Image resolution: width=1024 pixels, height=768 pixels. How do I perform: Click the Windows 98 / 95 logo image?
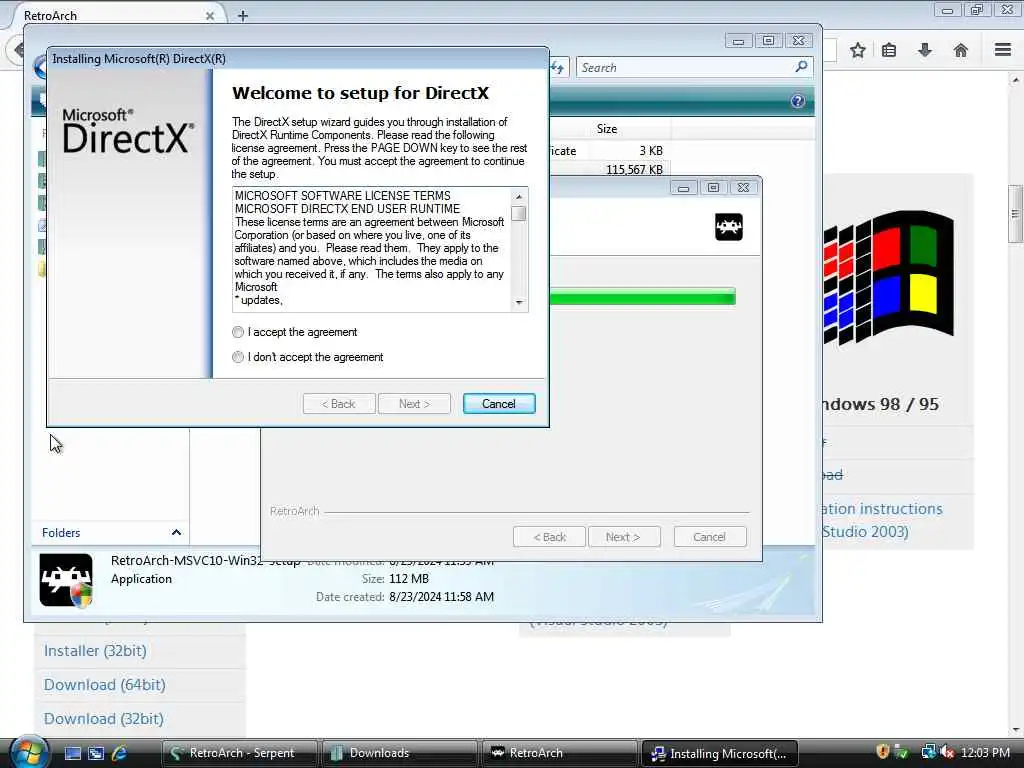[x=888, y=278]
